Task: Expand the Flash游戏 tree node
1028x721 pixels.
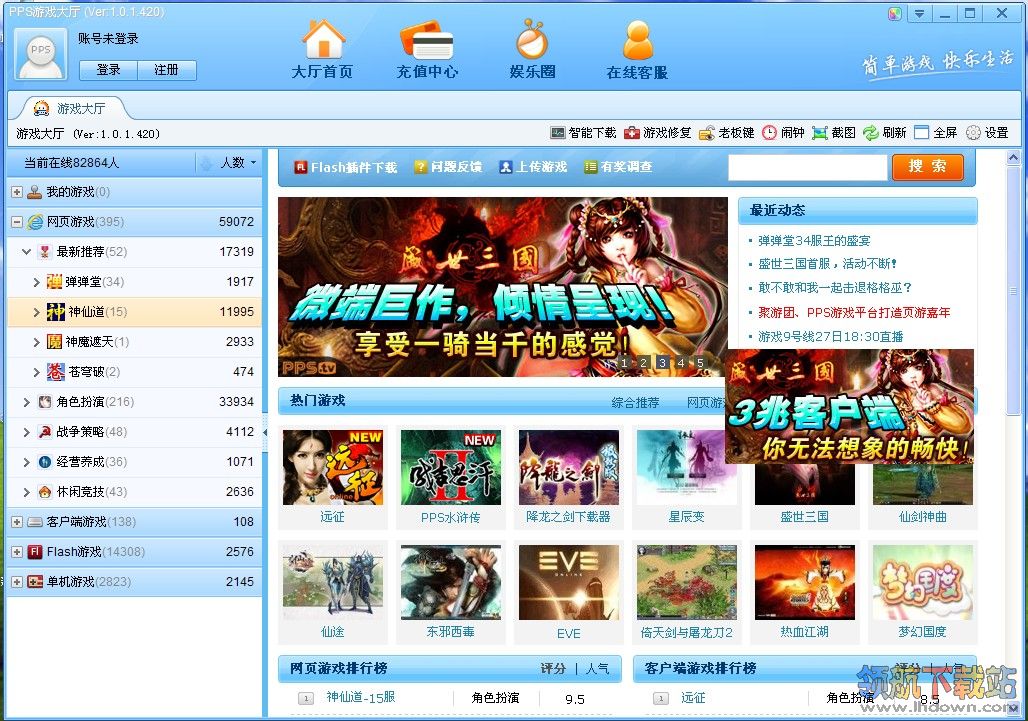Action: (x=17, y=552)
